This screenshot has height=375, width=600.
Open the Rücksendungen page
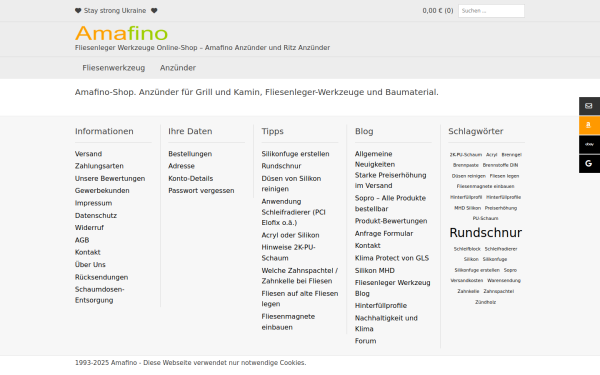click(x=101, y=277)
